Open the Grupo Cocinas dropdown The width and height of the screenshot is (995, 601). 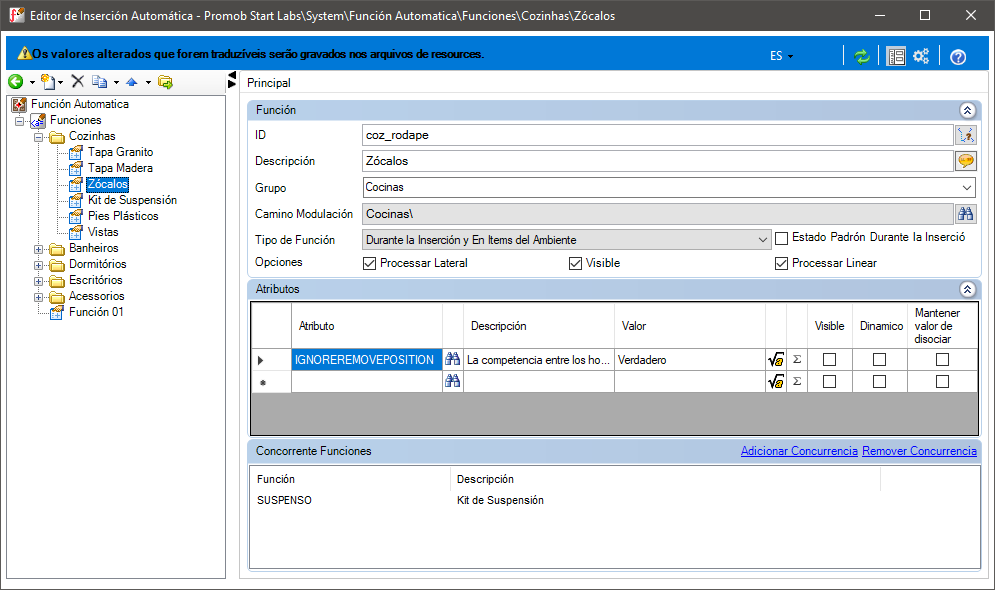point(966,188)
